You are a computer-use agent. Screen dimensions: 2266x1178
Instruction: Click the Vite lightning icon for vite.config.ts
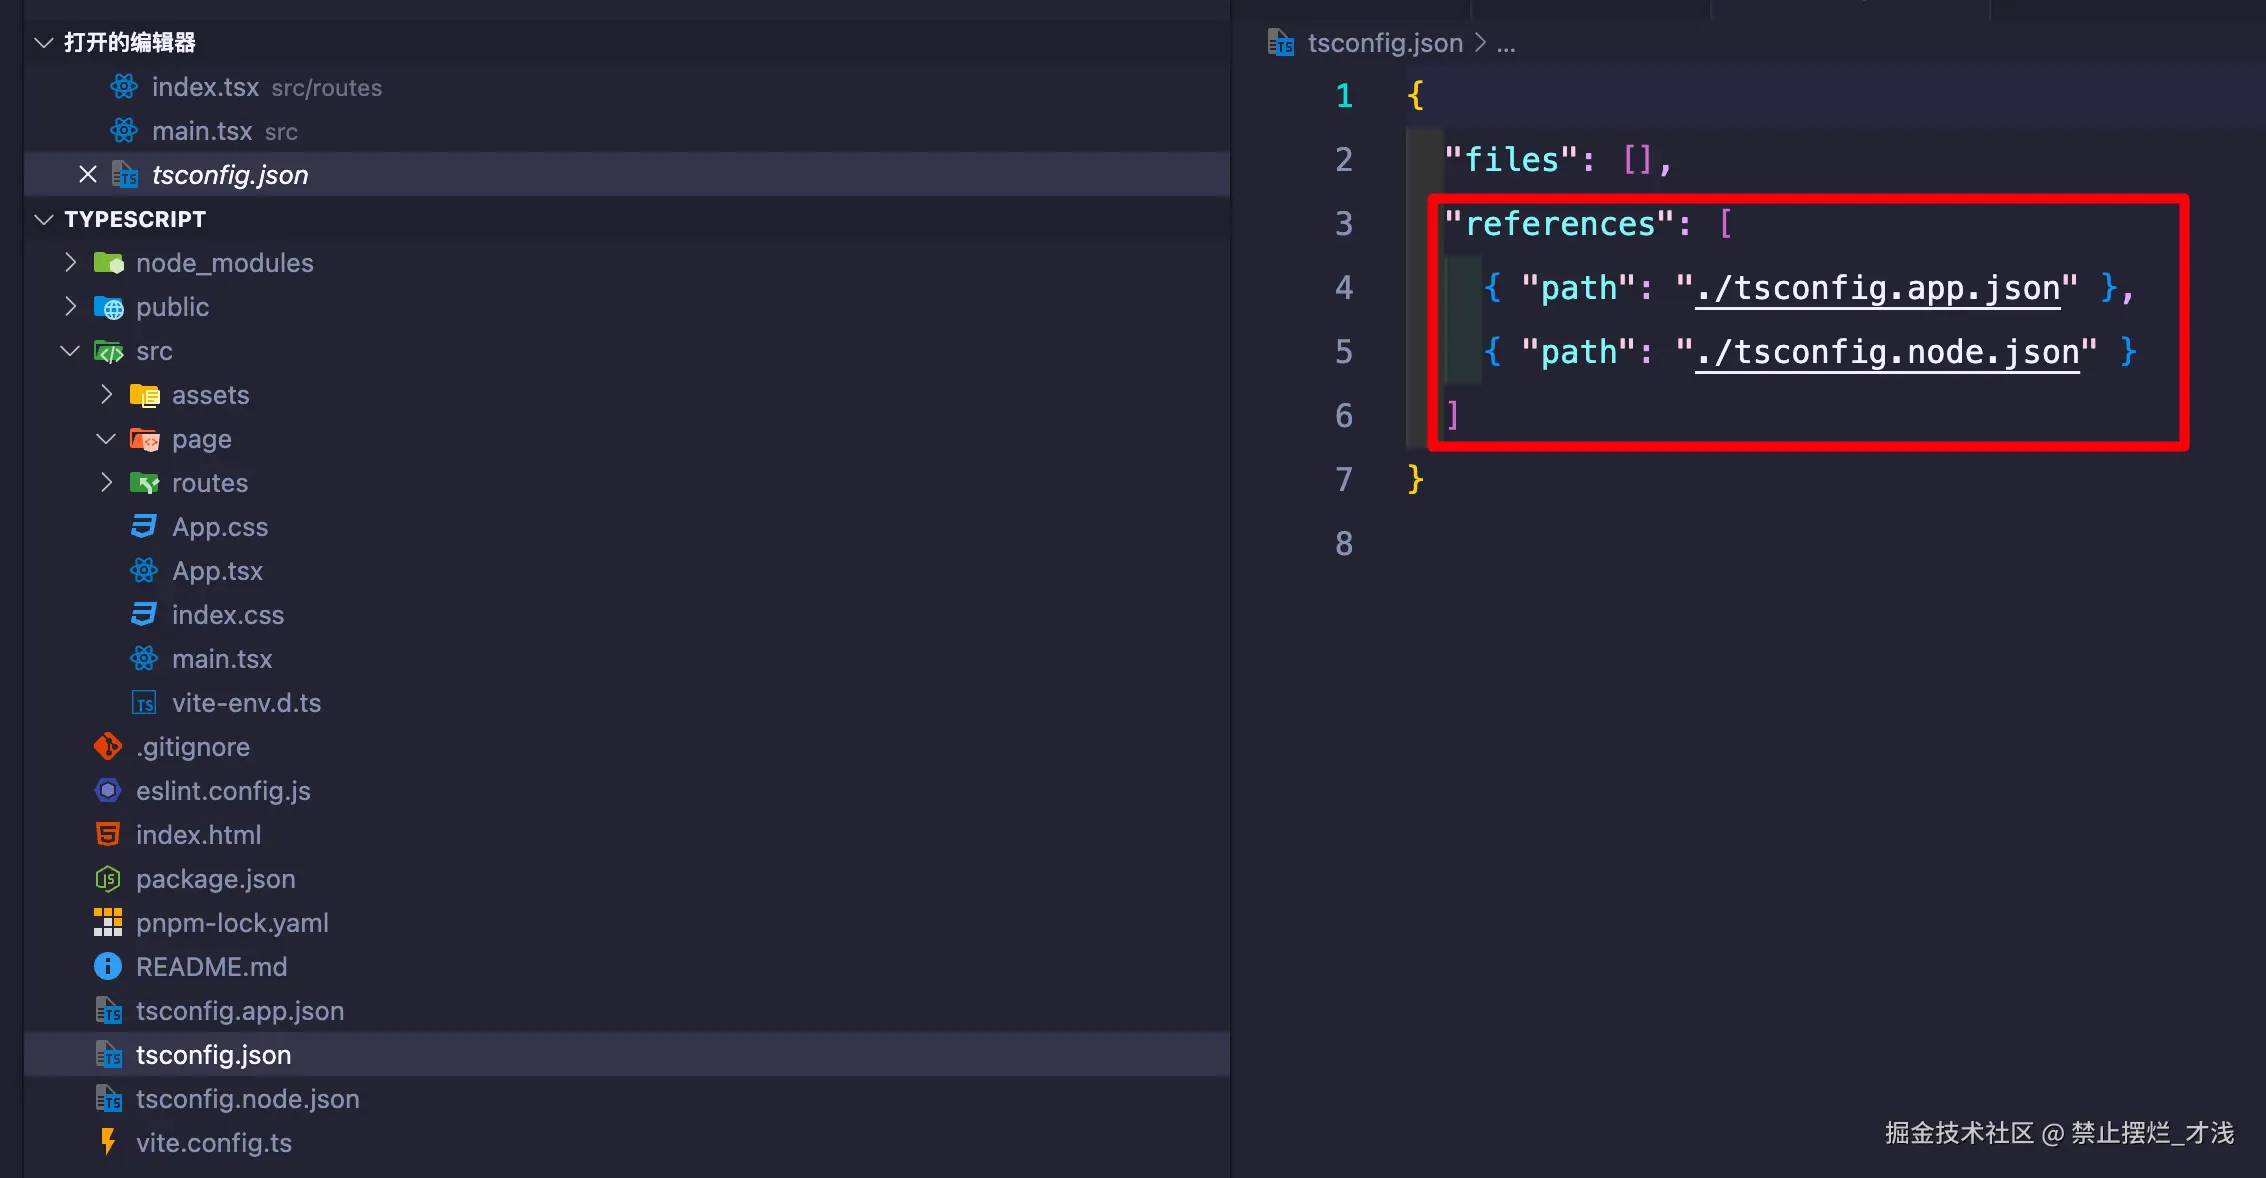click(x=108, y=1142)
